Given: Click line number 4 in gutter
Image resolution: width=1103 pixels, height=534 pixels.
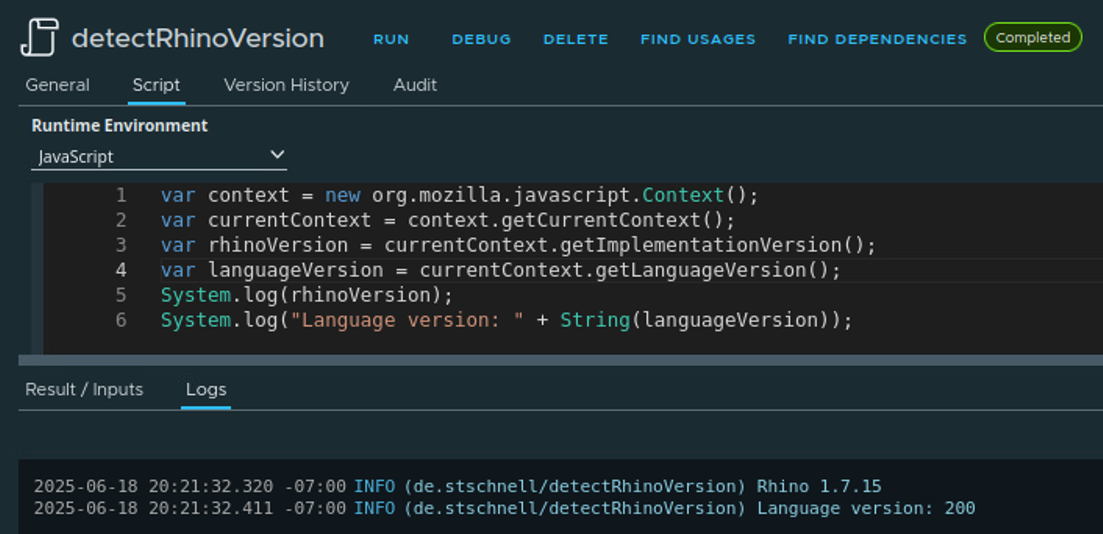Looking at the screenshot, I should click(122, 270).
